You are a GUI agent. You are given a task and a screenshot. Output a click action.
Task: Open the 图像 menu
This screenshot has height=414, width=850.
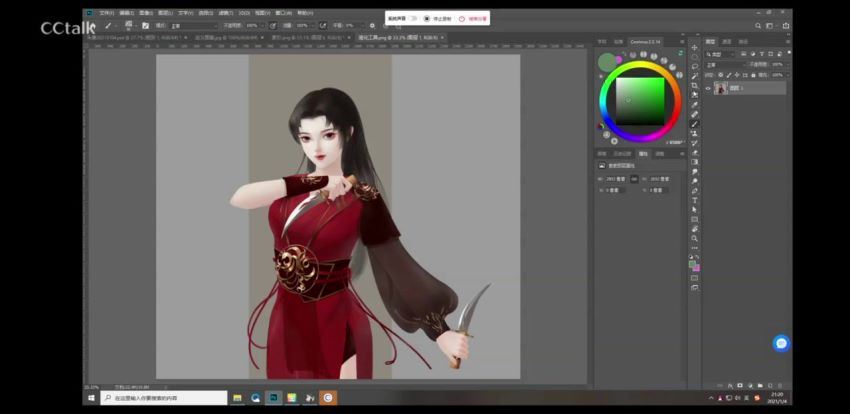(146, 13)
